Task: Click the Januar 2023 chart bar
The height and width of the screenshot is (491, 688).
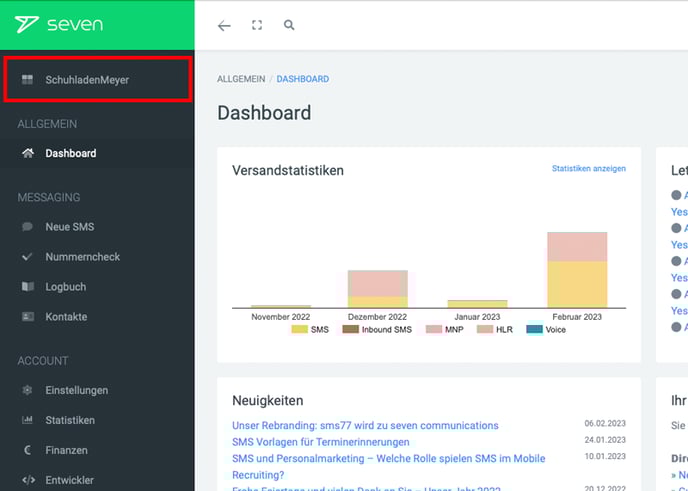Action: [x=477, y=304]
